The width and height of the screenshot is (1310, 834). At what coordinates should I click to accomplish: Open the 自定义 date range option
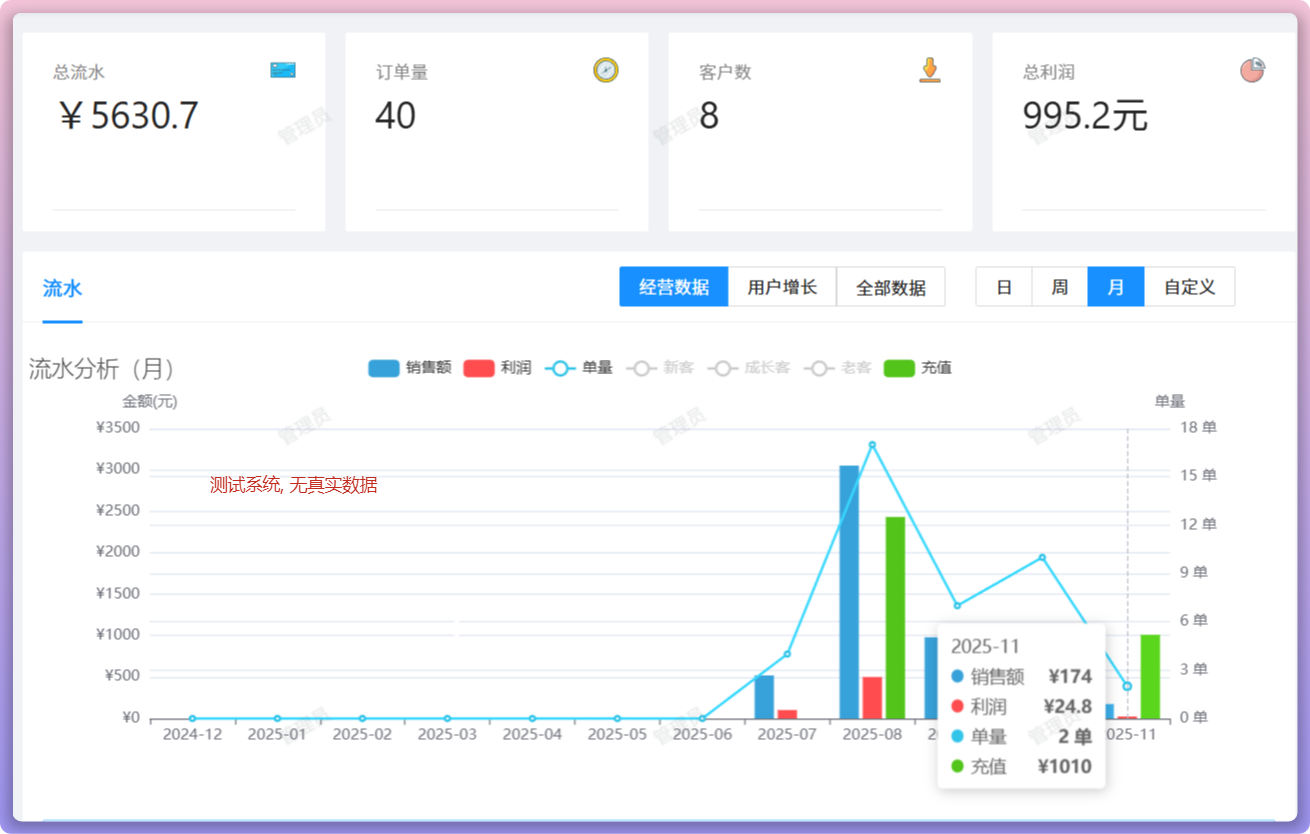(1189, 287)
